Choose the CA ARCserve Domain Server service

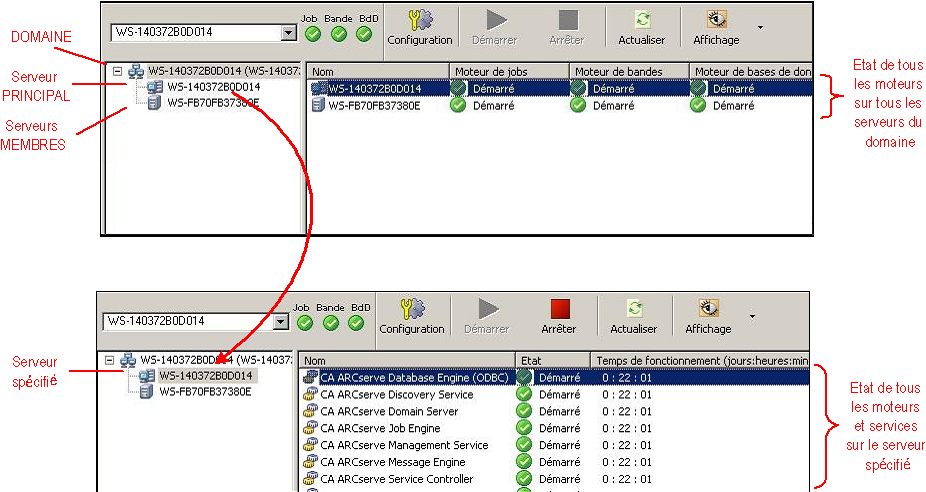coord(389,411)
